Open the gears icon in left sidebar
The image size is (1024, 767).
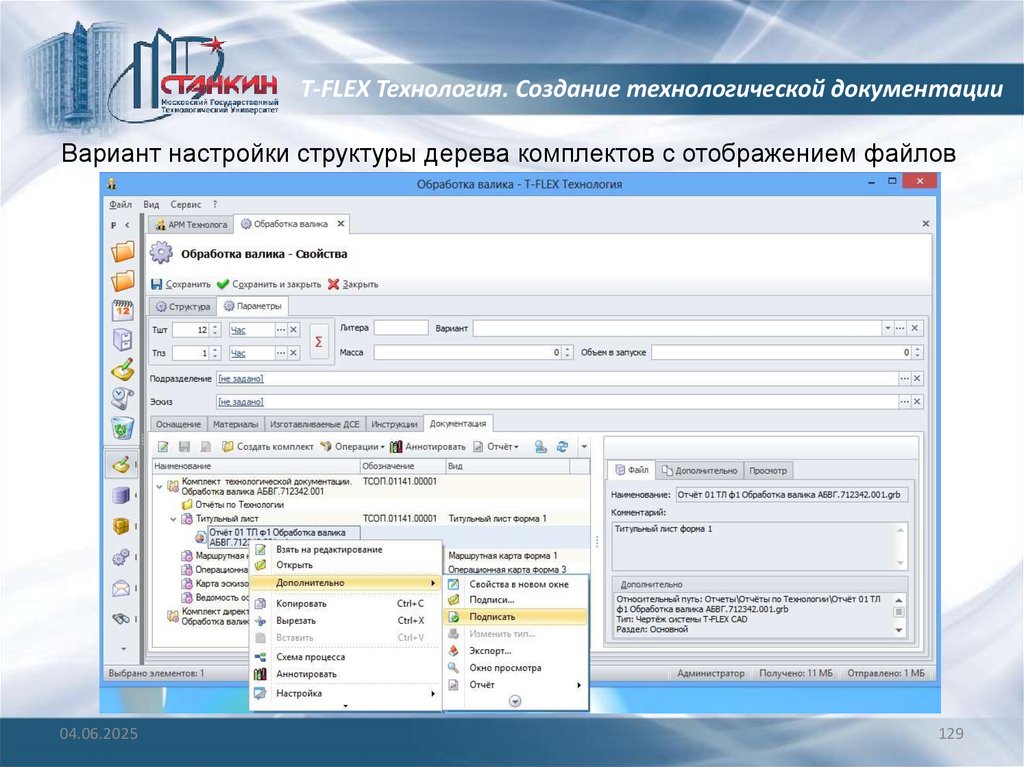click(x=121, y=557)
